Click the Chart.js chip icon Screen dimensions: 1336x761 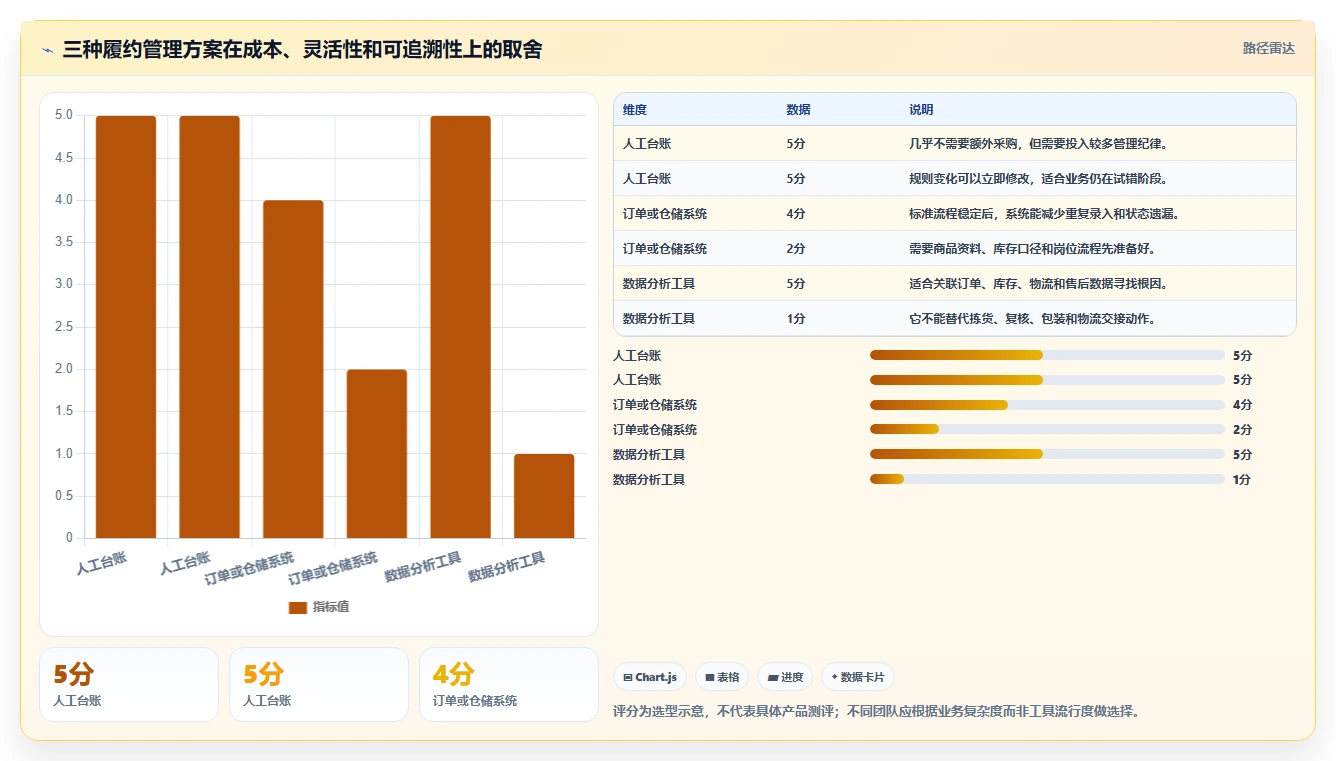click(x=627, y=677)
